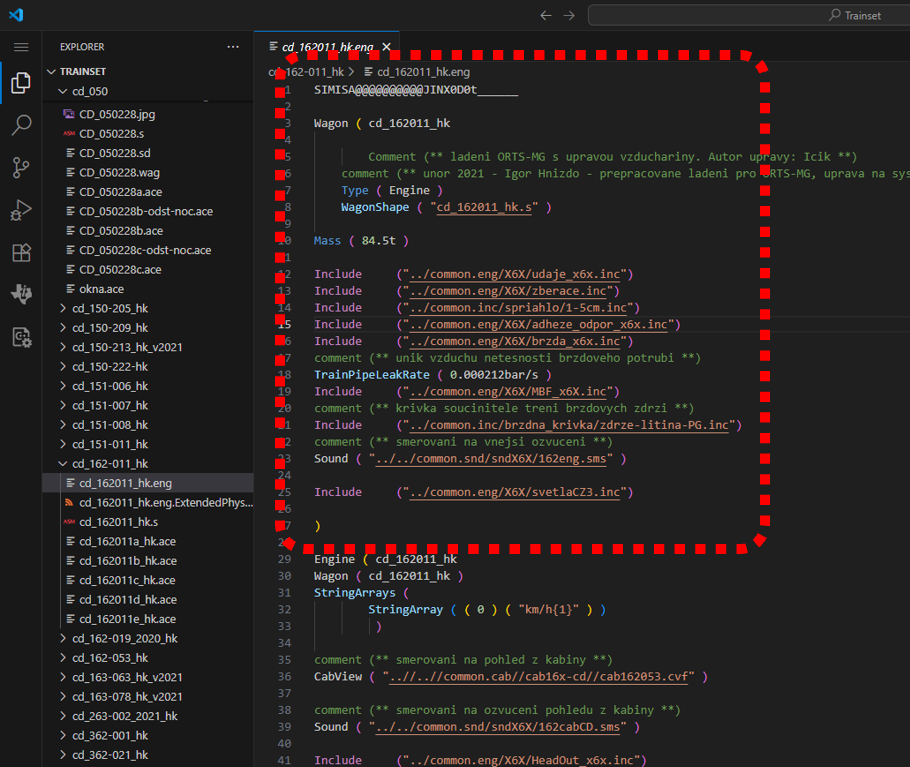Open CD_050228.jpg in the file tree
The width and height of the screenshot is (910, 767).
pyautogui.click(x=117, y=114)
